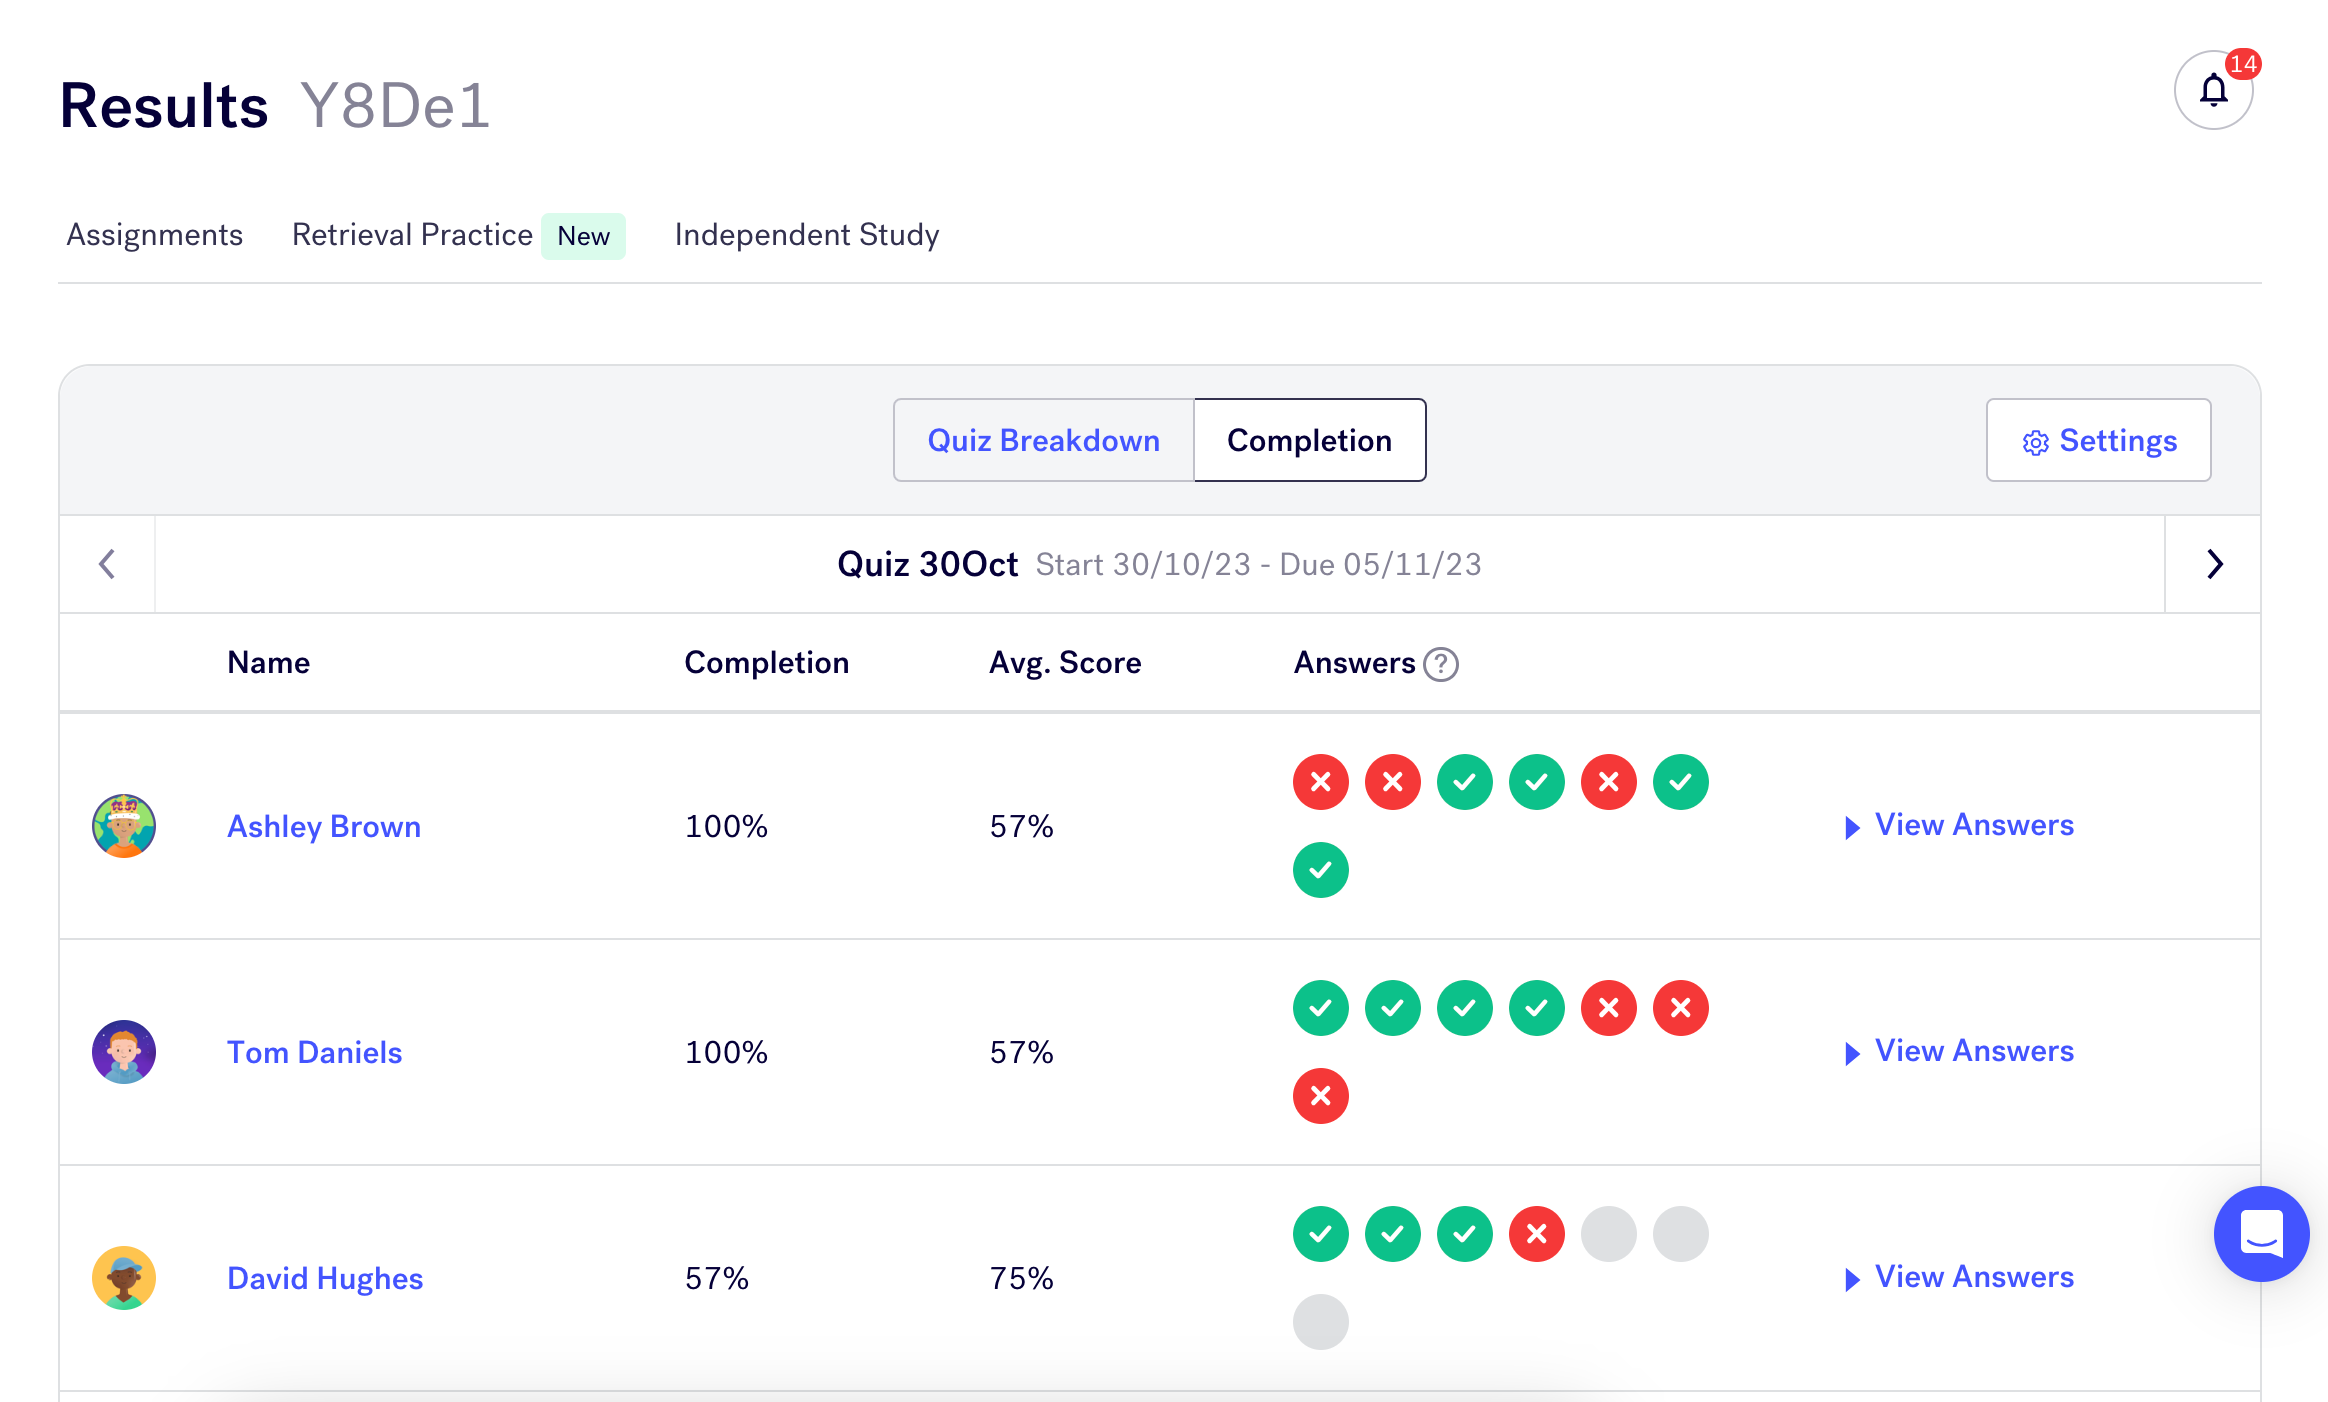Click David Hughes' avatar icon
Image resolution: width=2328 pixels, height=1402 pixels.
124,1278
